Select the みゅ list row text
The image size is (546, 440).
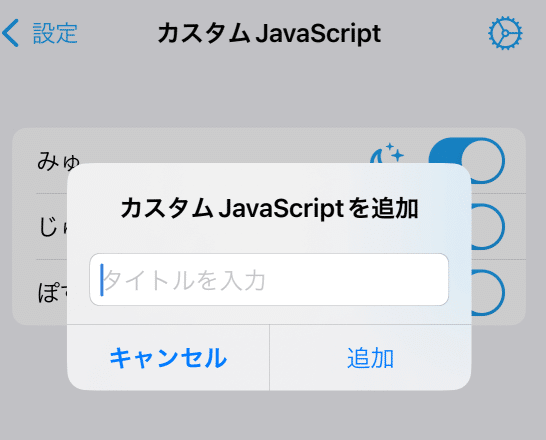[58, 162]
